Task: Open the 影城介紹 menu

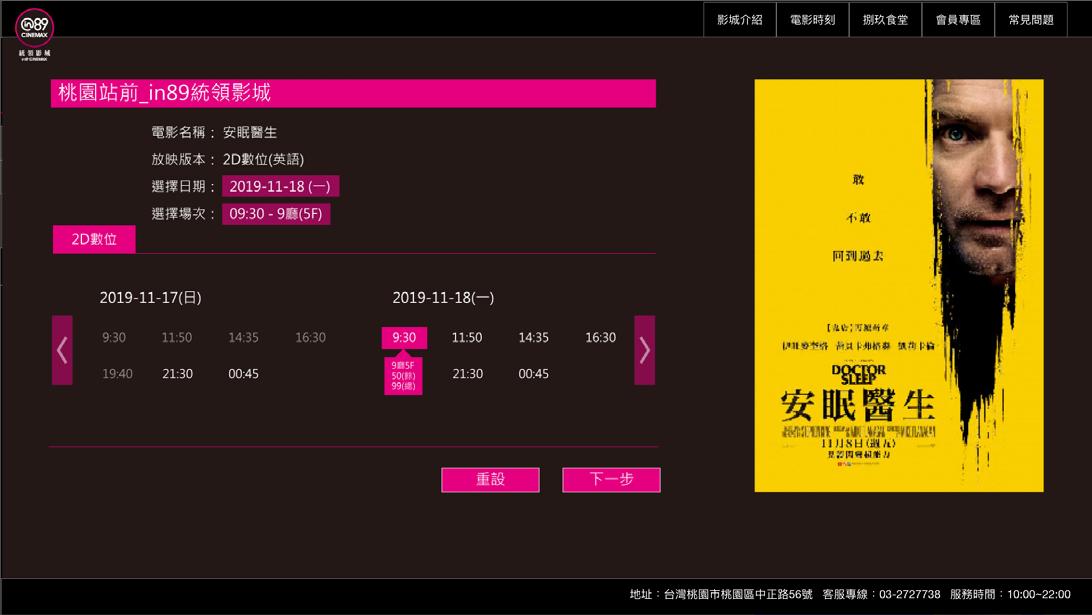Action: pyautogui.click(x=740, y=20)
